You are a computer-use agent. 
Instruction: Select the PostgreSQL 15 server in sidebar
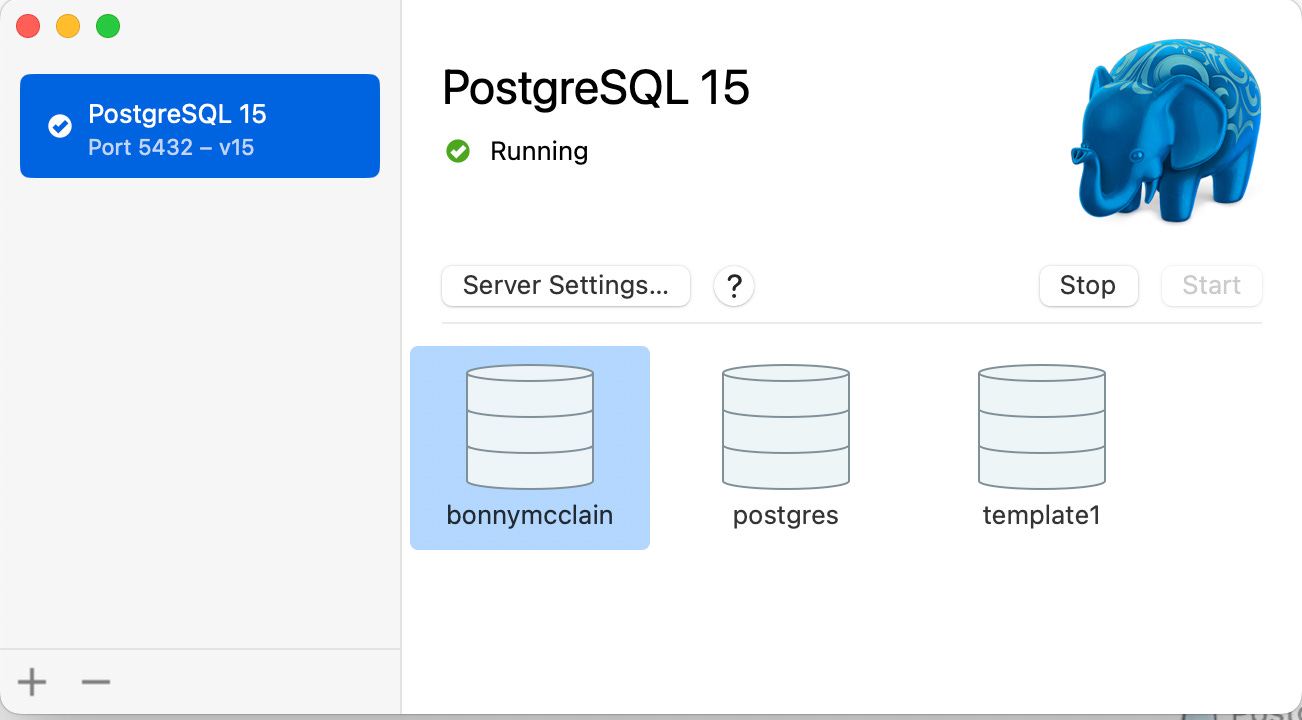200,126
